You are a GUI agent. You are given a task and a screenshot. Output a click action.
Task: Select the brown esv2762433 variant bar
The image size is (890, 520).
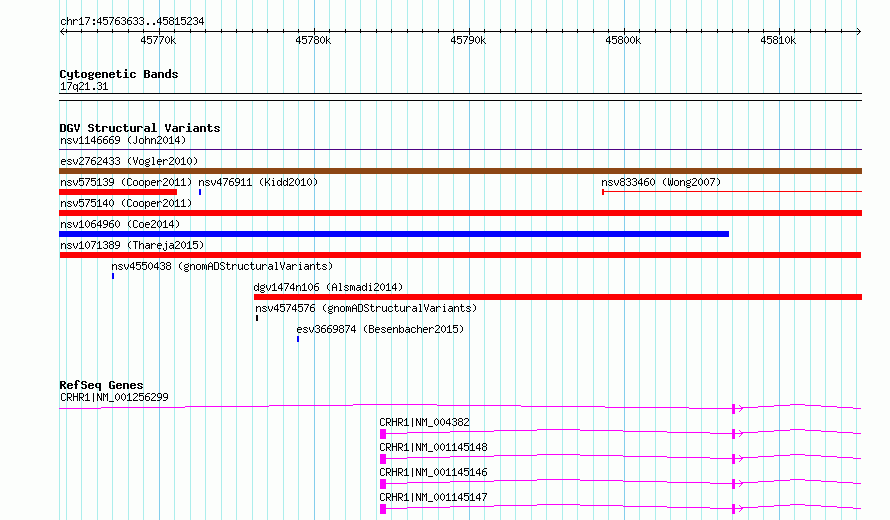(x=460, y=171)
